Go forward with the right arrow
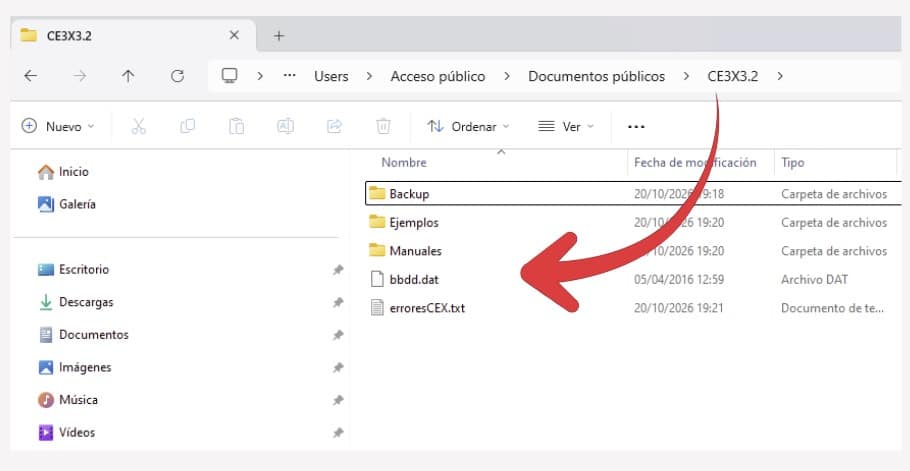This screenshot has height=471, width=910. pos(80,75)
